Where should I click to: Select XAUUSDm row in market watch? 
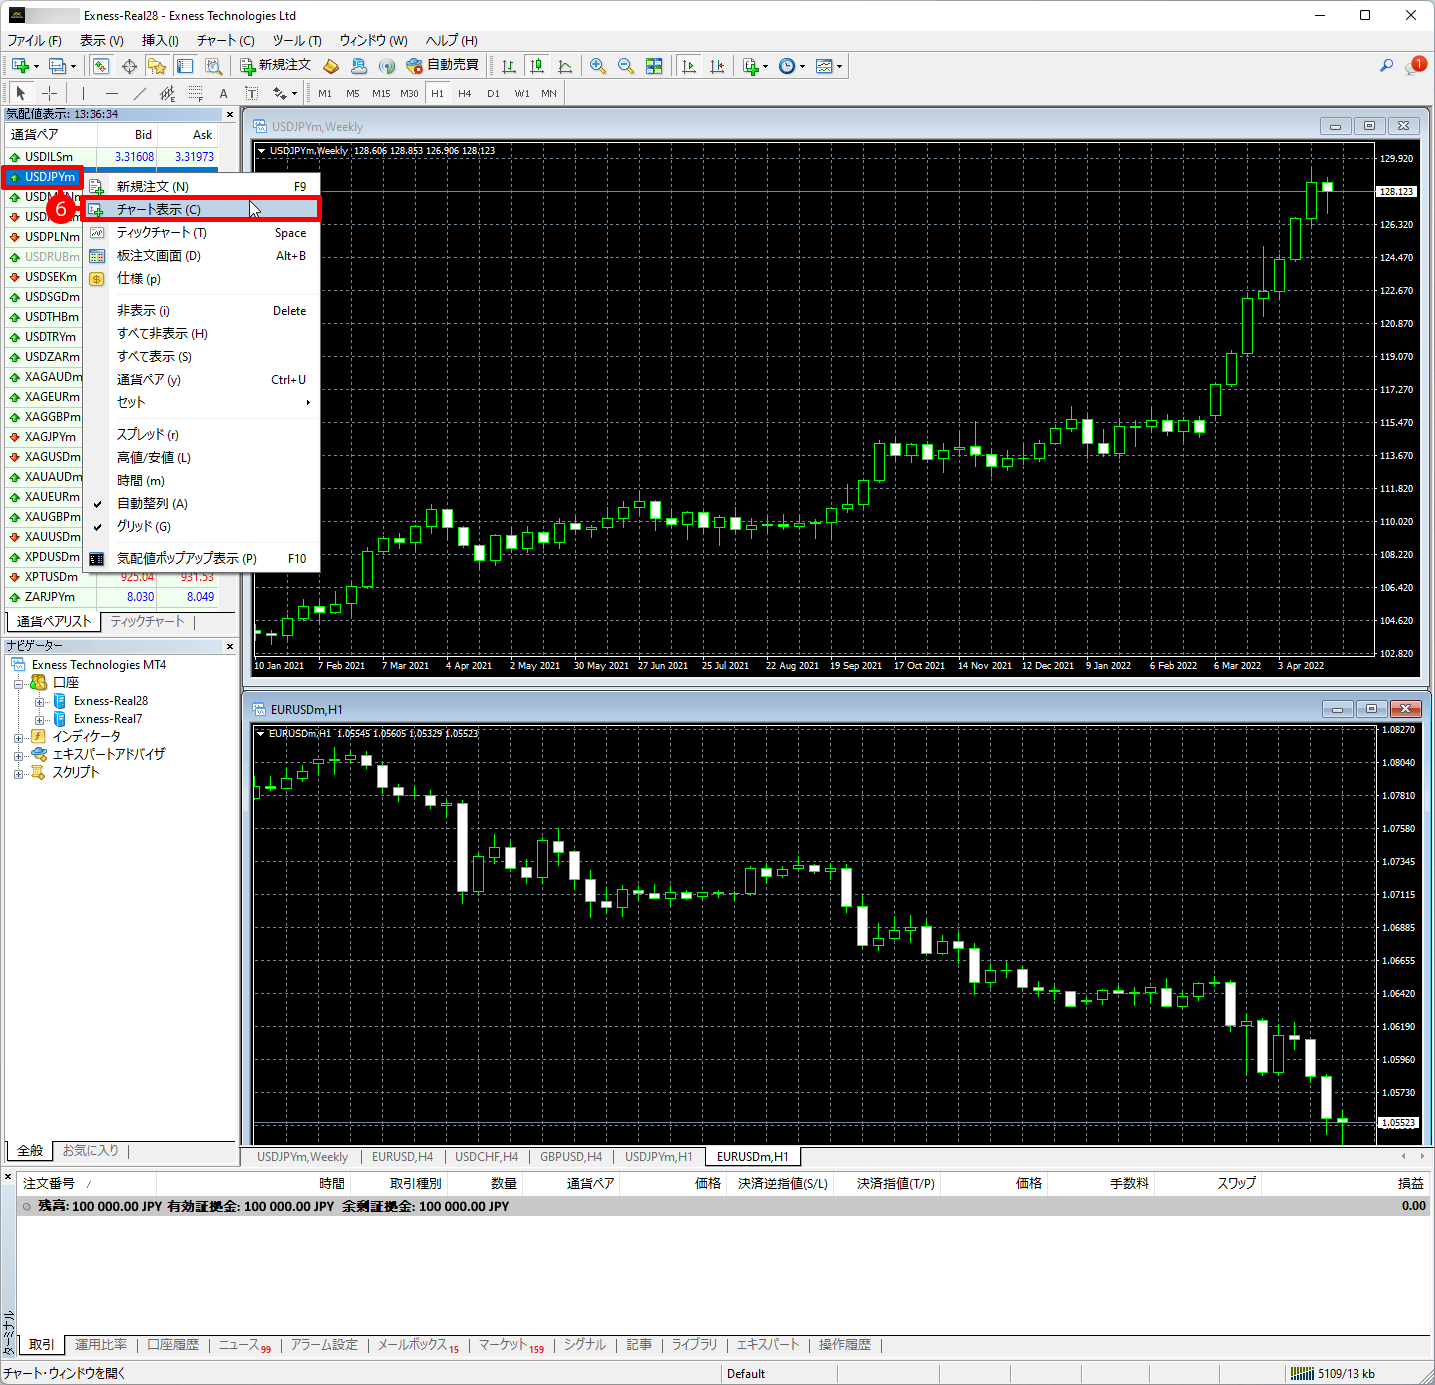[52, 537]
